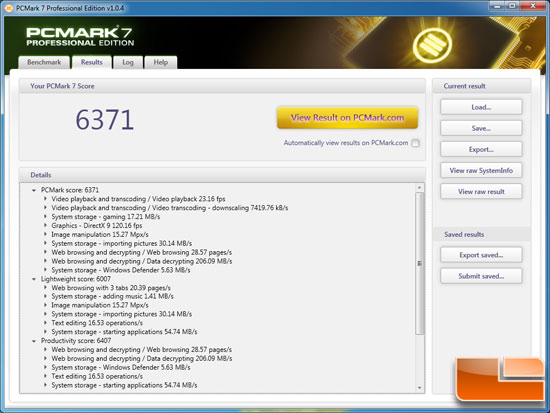Click the Export... button
The width and height of the screenshot is (550, 413).
pos(481,149)
